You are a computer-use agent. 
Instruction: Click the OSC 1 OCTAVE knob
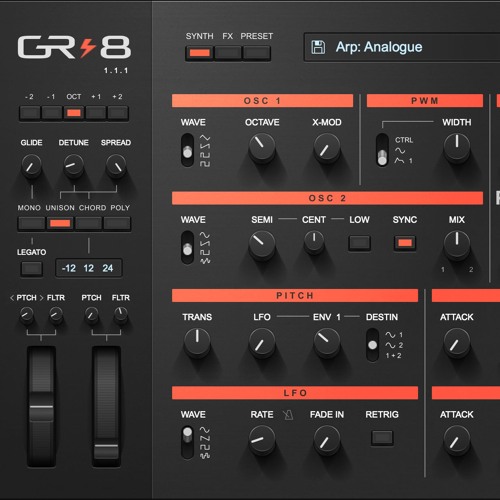[262, 147]
